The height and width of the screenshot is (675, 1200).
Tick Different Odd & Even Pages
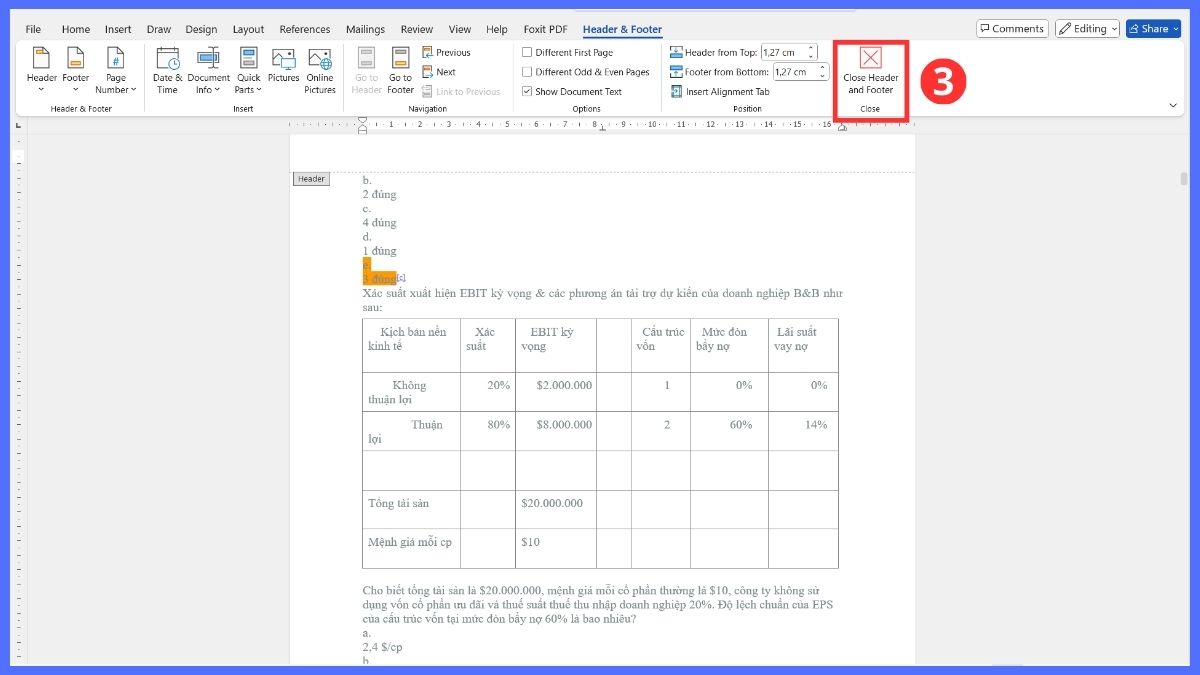[527, 72]
